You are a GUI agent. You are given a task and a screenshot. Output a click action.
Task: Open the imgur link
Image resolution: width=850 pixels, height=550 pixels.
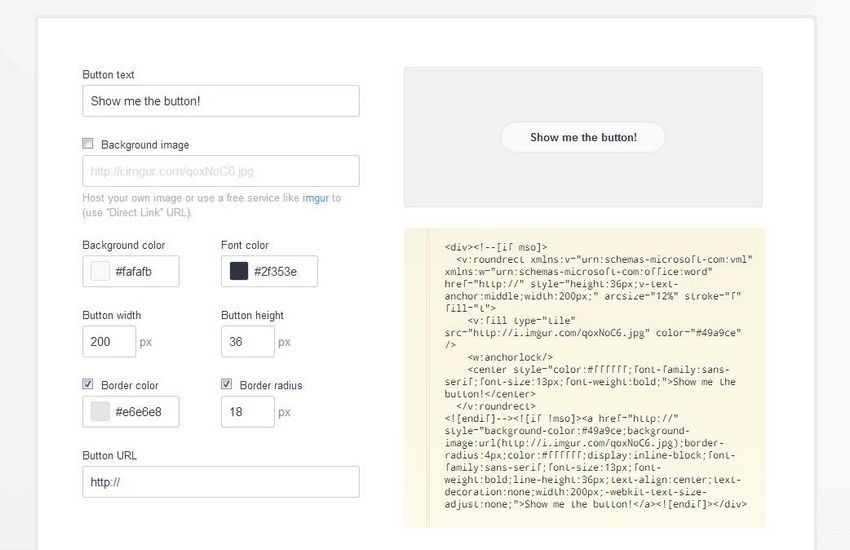click(x=315, y=198)
